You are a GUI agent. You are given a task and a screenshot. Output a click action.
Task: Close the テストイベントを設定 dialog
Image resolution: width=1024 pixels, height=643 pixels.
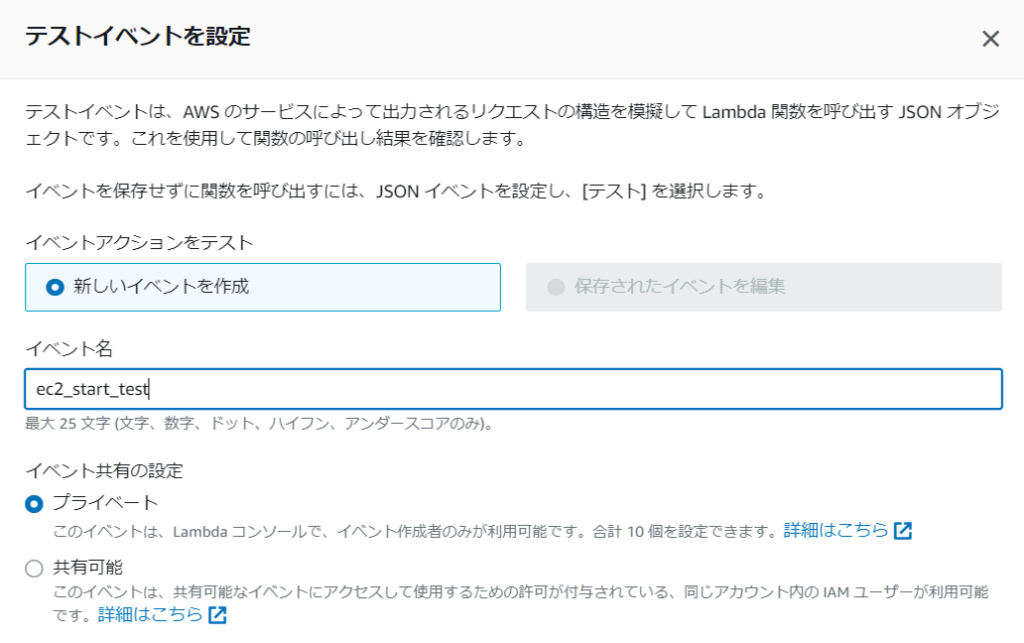[990, 39]
